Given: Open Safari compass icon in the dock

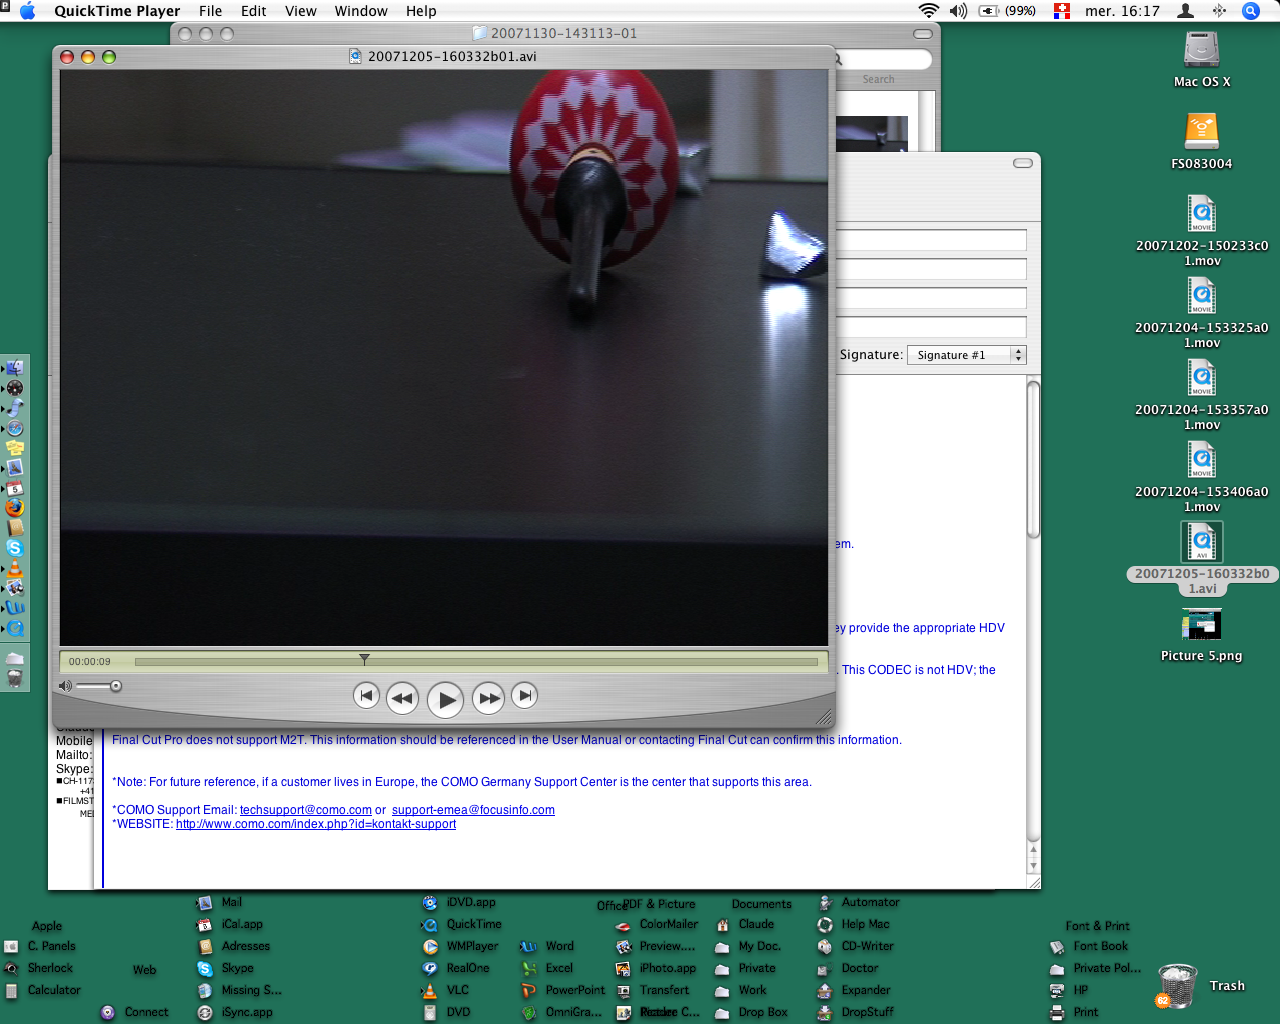Looking at the screenshot, I should click(x=14, y=428).
